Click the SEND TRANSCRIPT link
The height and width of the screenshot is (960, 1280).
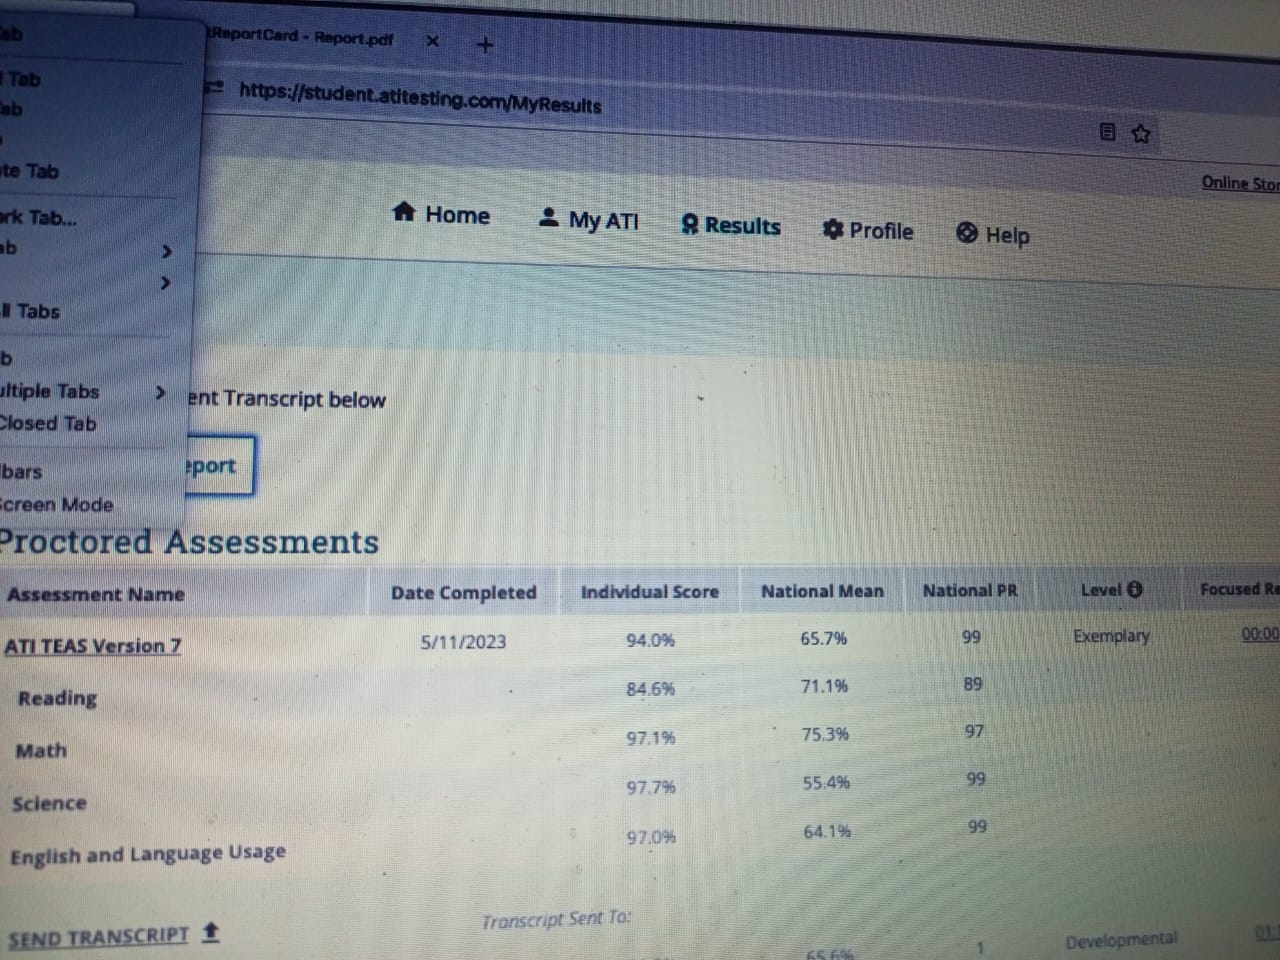pos(98,938)
